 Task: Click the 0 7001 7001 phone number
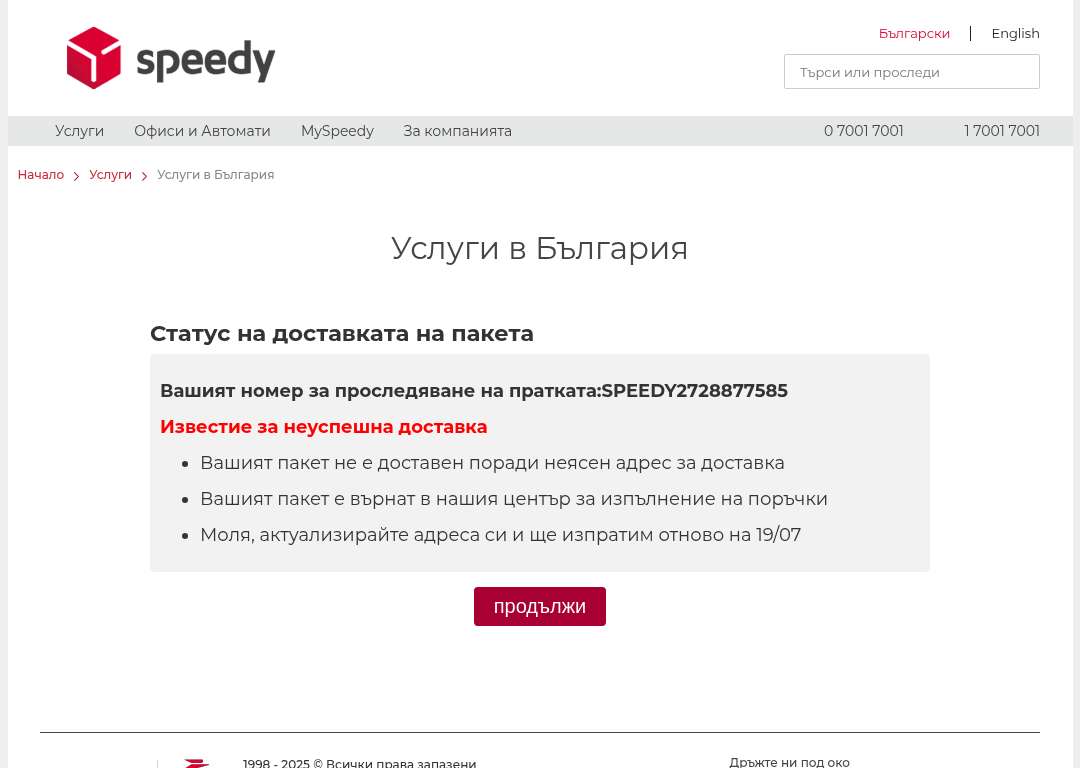point(864,131)
